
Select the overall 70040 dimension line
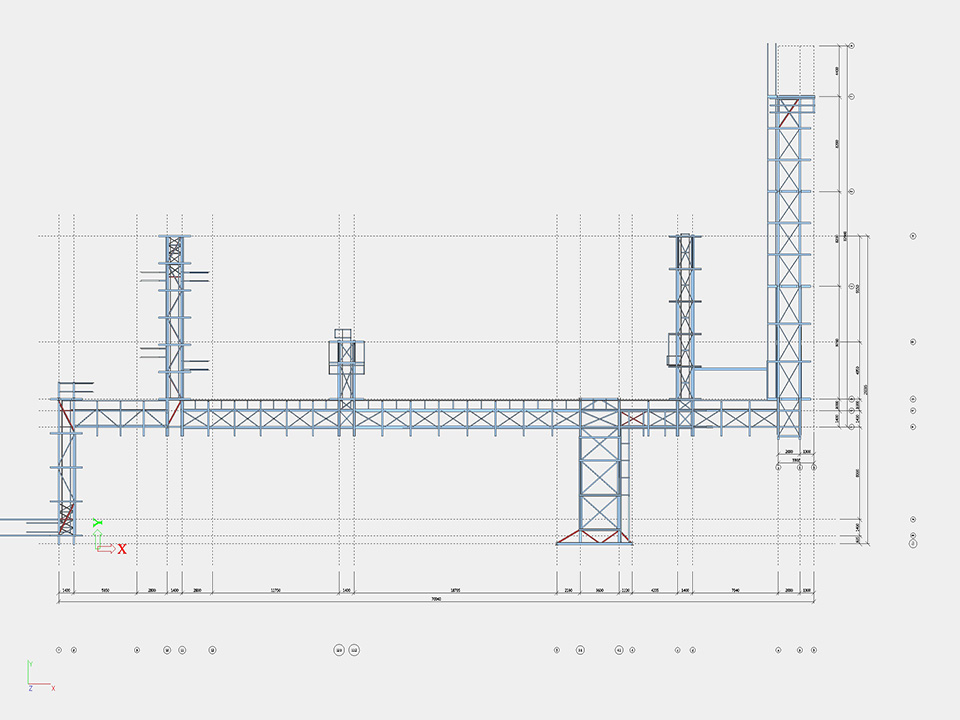tap(436, 599)
